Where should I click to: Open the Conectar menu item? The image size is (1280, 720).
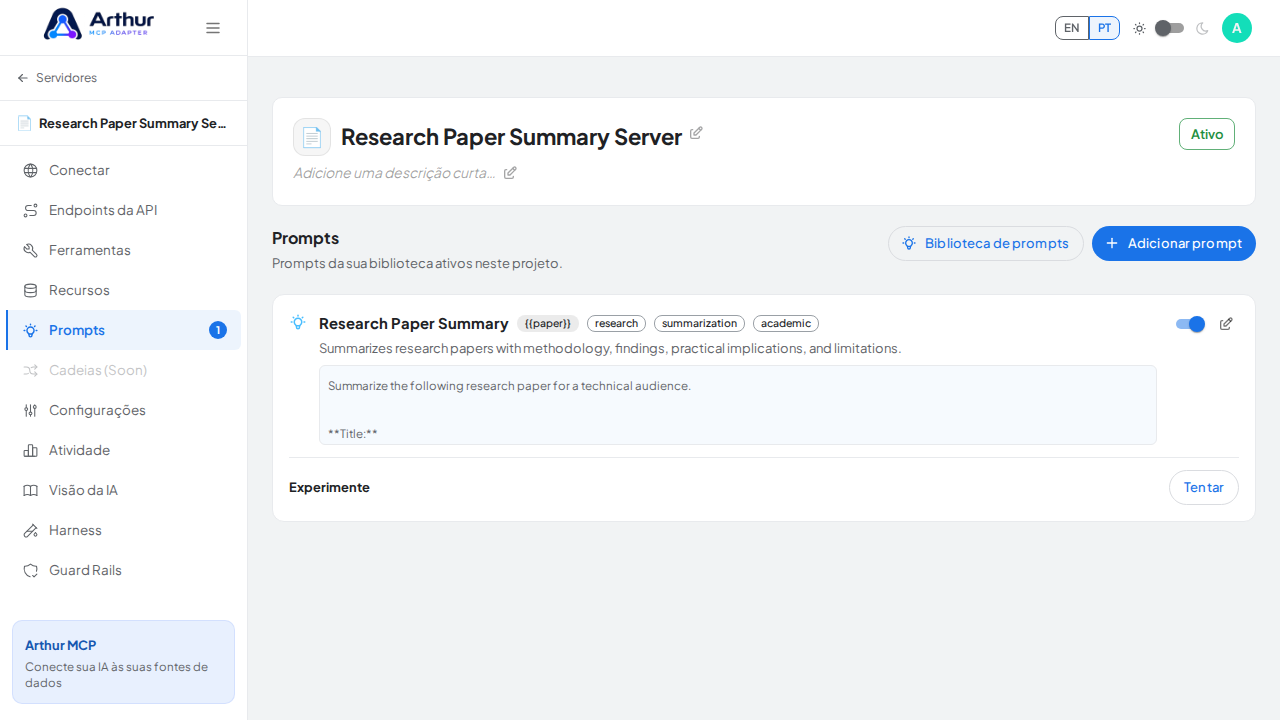coord(124,170)
